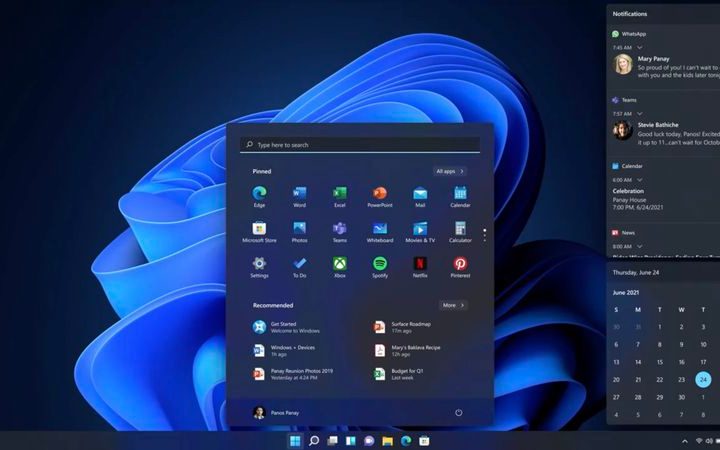Open the Calculator app

click(460, 232)
